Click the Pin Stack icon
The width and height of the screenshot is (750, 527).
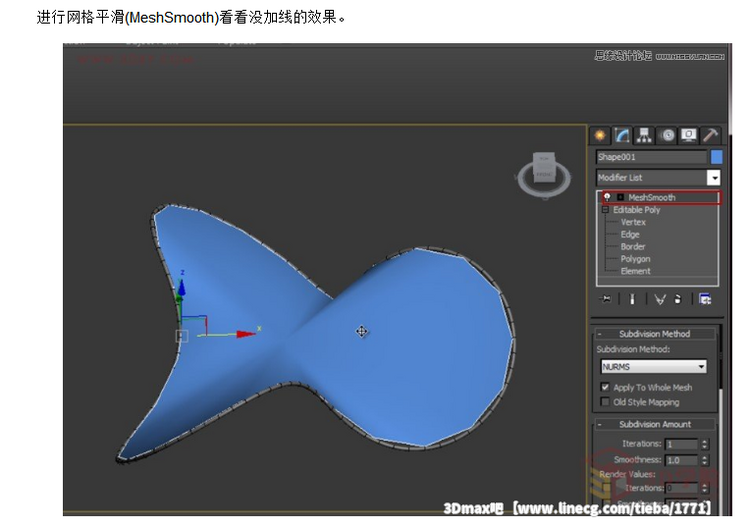tap(606, 299)
